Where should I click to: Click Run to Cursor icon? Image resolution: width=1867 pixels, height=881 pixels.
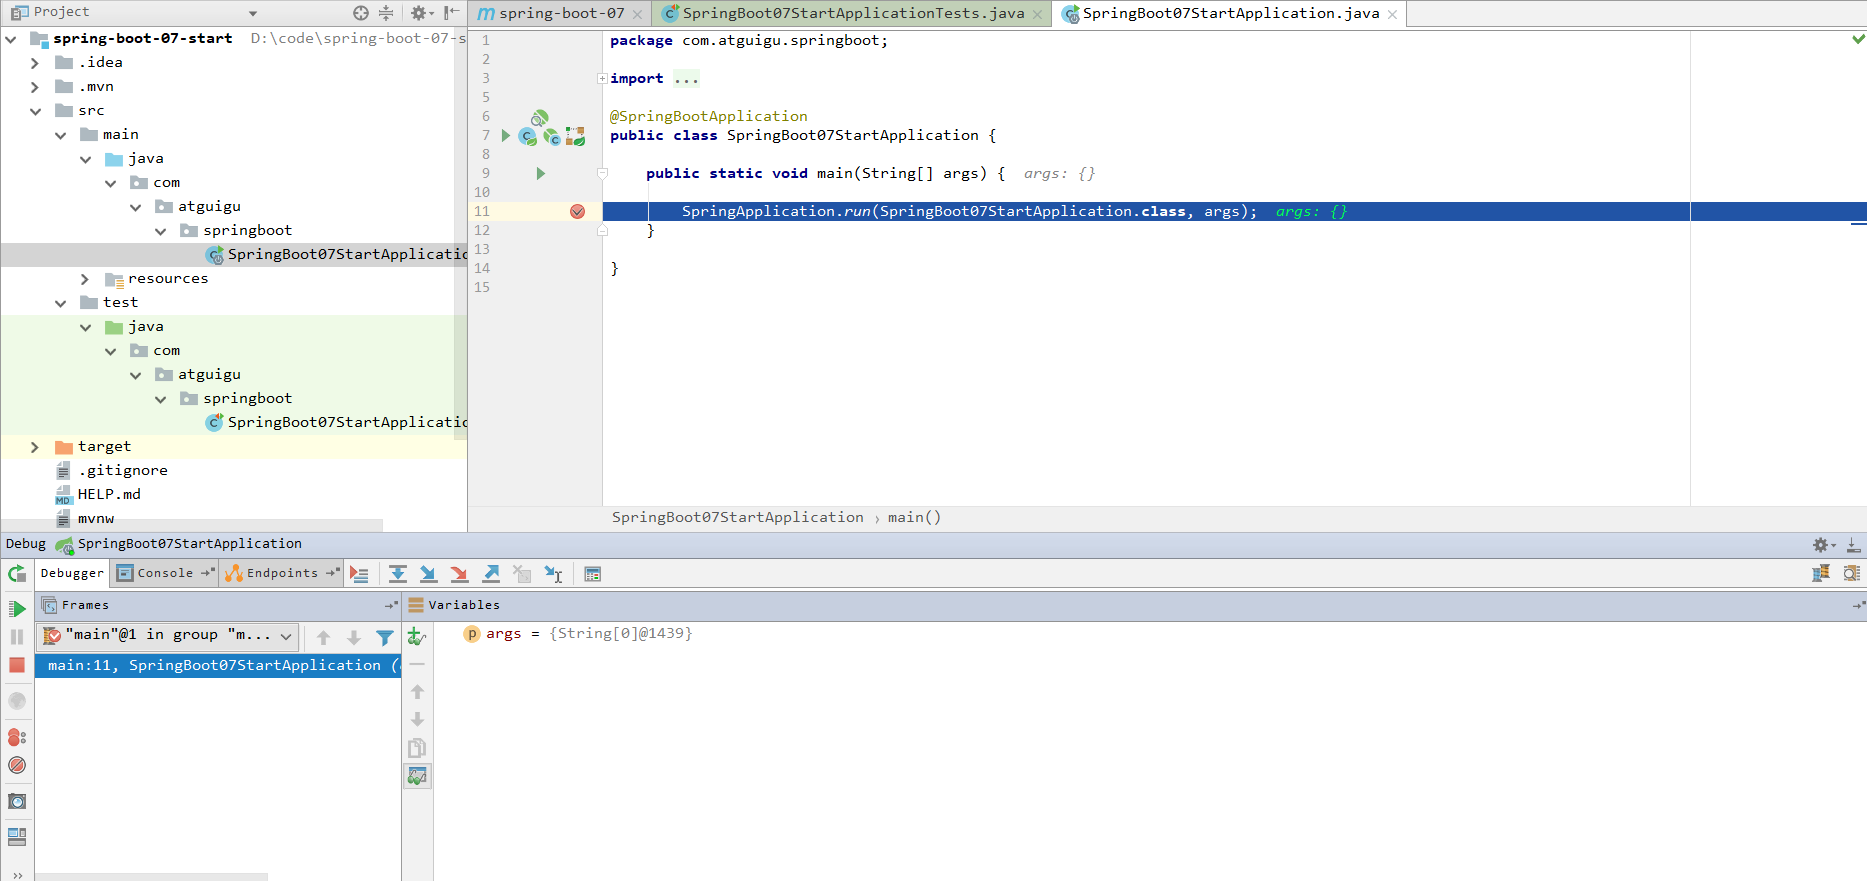553,574
